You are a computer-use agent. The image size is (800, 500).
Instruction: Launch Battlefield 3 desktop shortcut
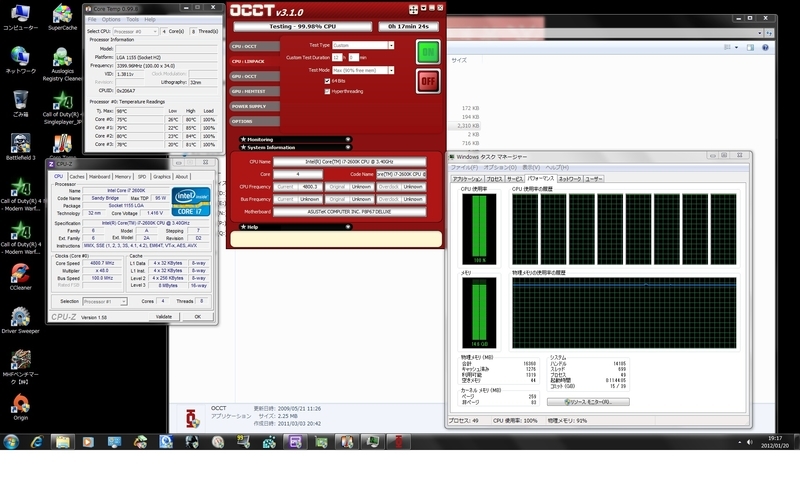(x=20, y=147)
